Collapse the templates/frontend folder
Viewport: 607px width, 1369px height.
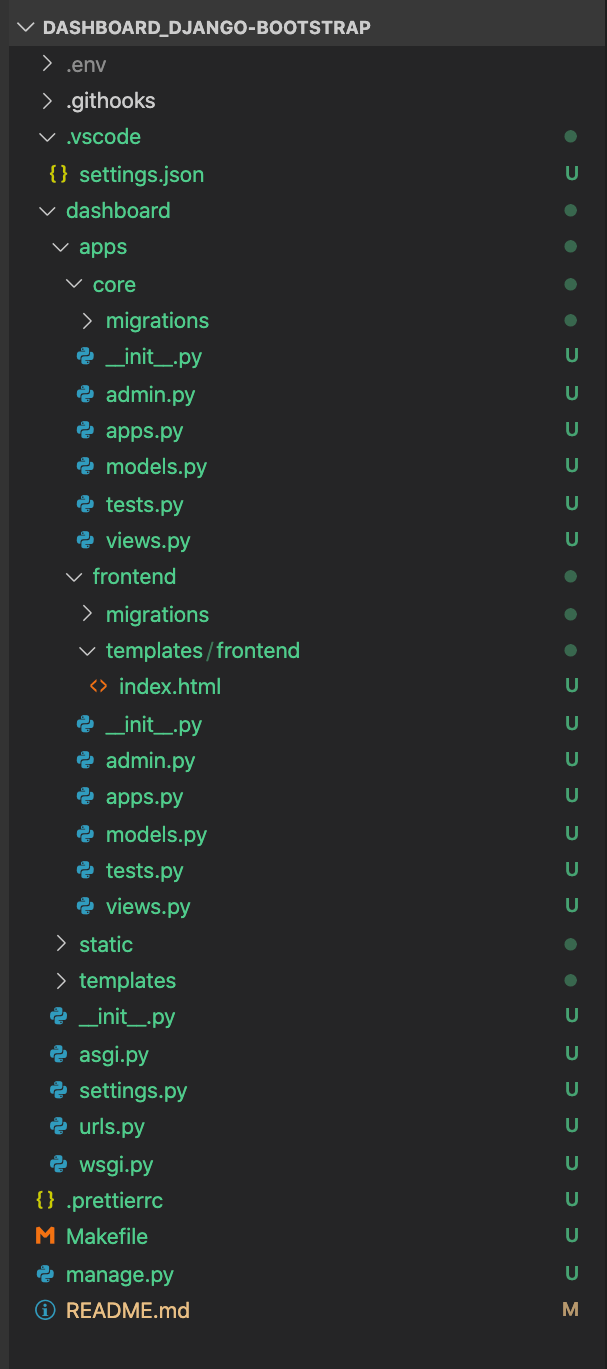87,651
